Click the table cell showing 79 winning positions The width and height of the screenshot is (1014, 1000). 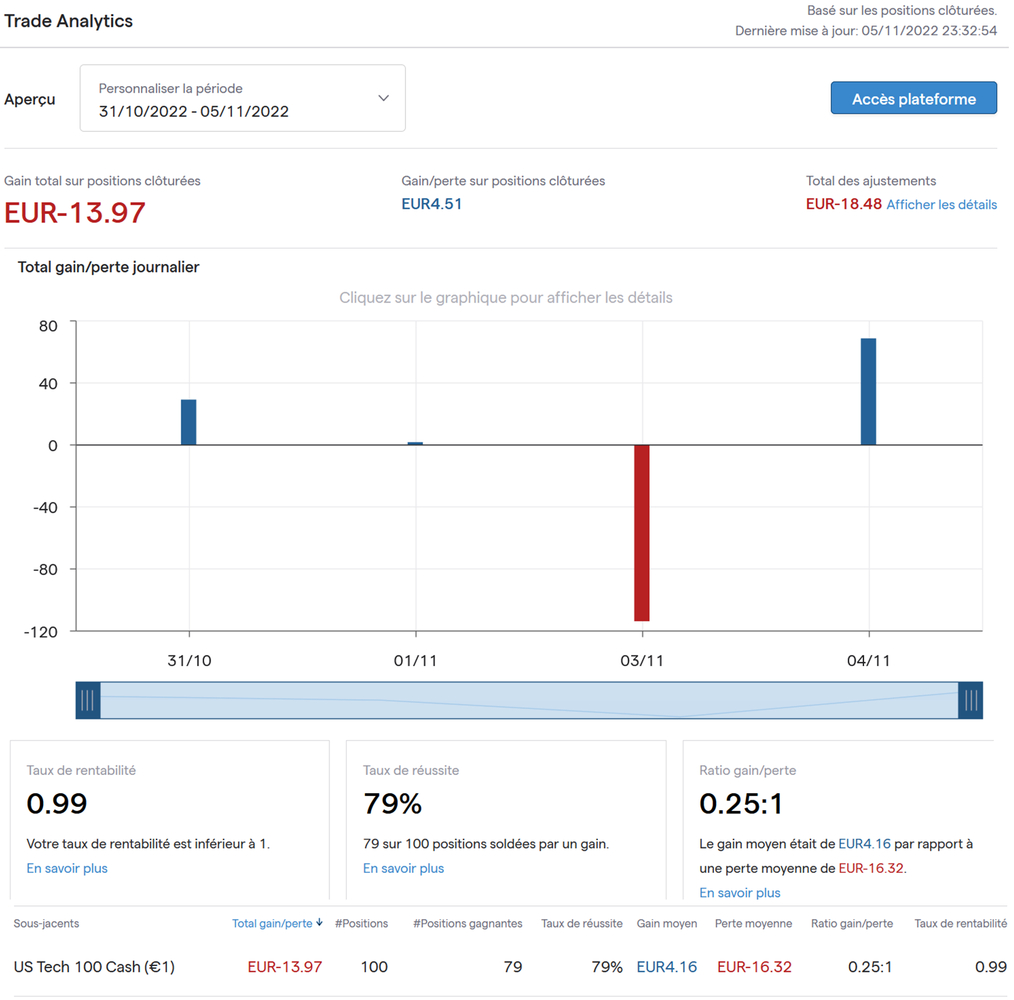(513, 967)
